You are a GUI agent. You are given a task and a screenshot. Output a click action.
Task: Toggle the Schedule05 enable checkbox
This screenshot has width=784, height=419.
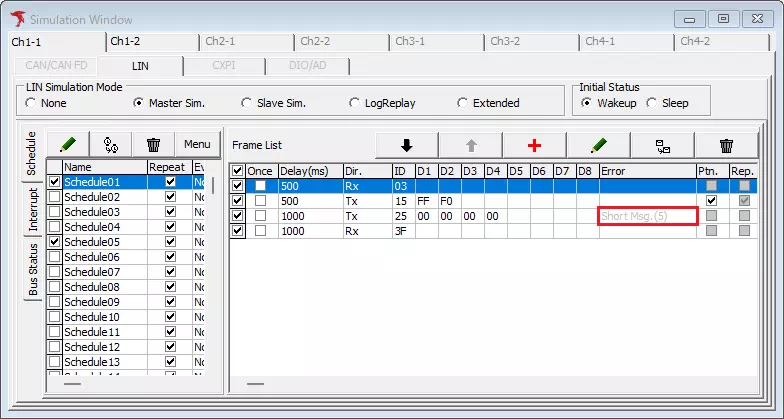pyautogui.click(x=54, y=242)
